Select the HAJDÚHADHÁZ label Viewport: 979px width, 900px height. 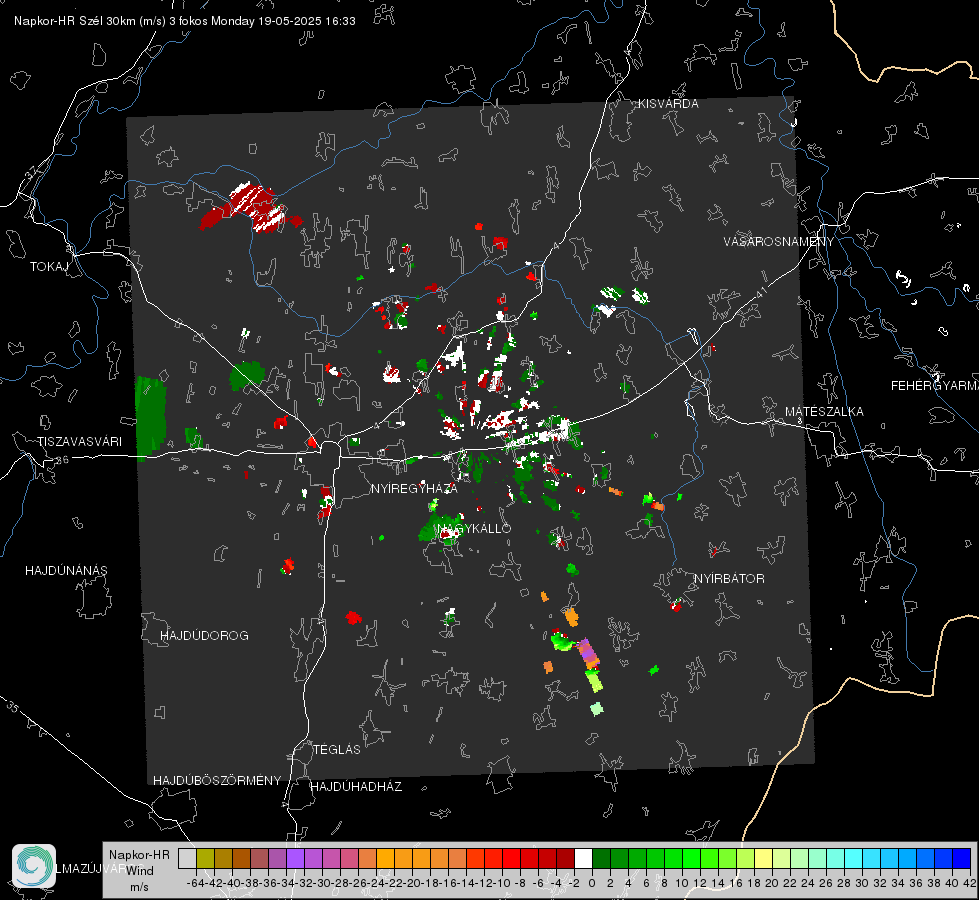click(356, 787)
